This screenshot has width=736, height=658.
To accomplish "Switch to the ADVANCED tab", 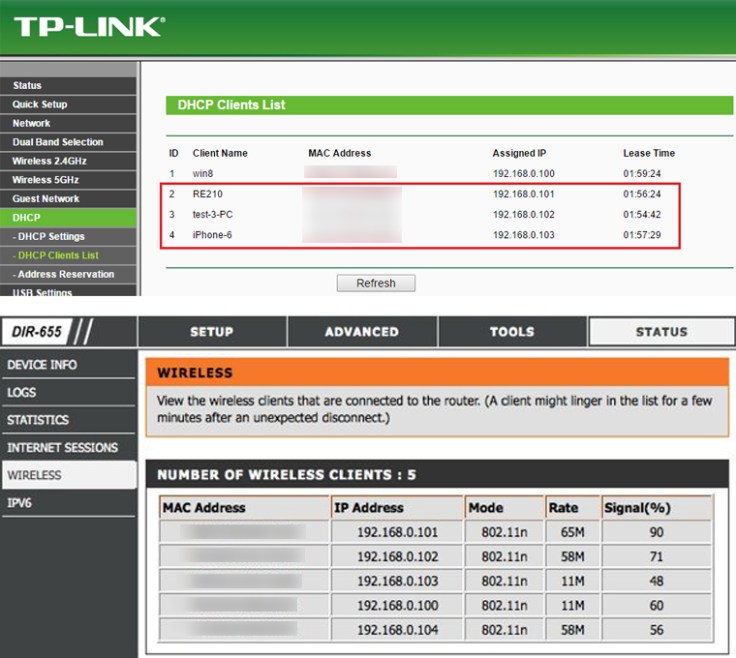I will click(361, 332).
